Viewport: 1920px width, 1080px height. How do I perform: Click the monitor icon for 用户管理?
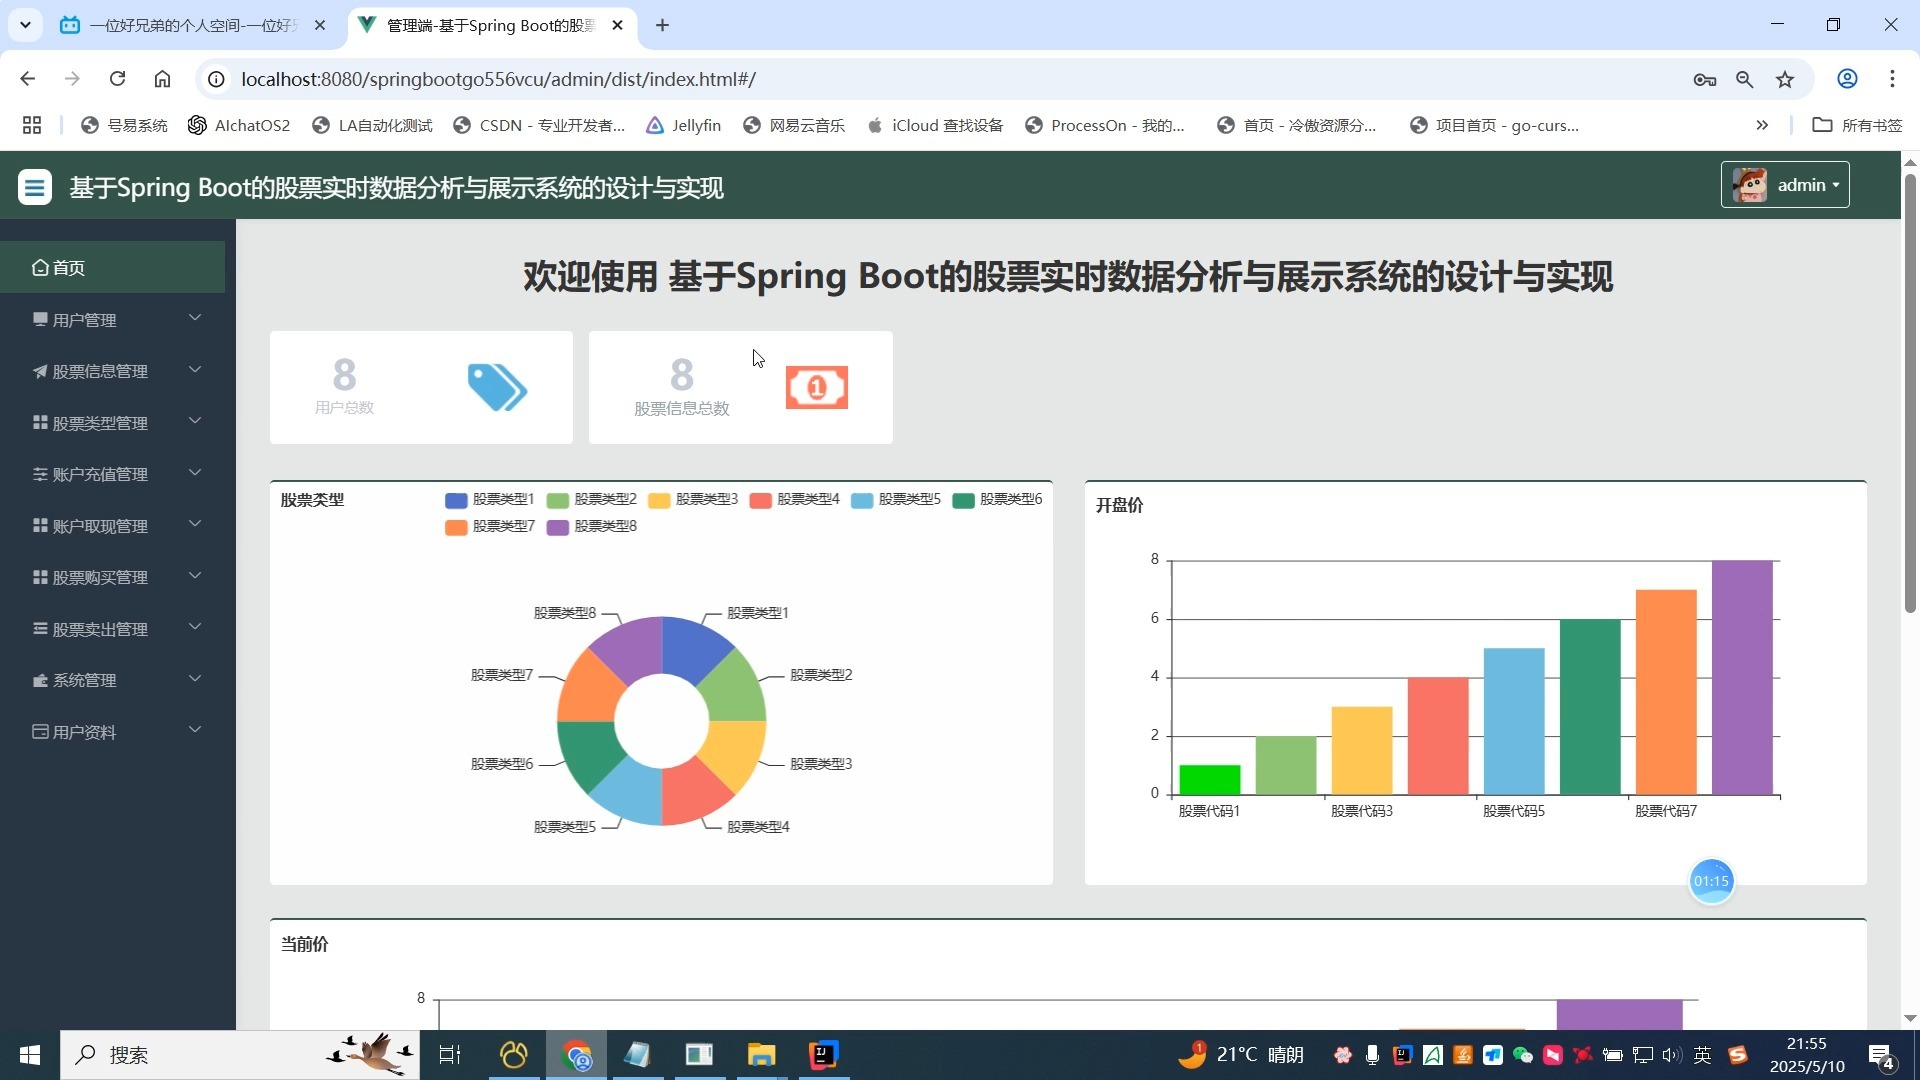coord(40,319)
